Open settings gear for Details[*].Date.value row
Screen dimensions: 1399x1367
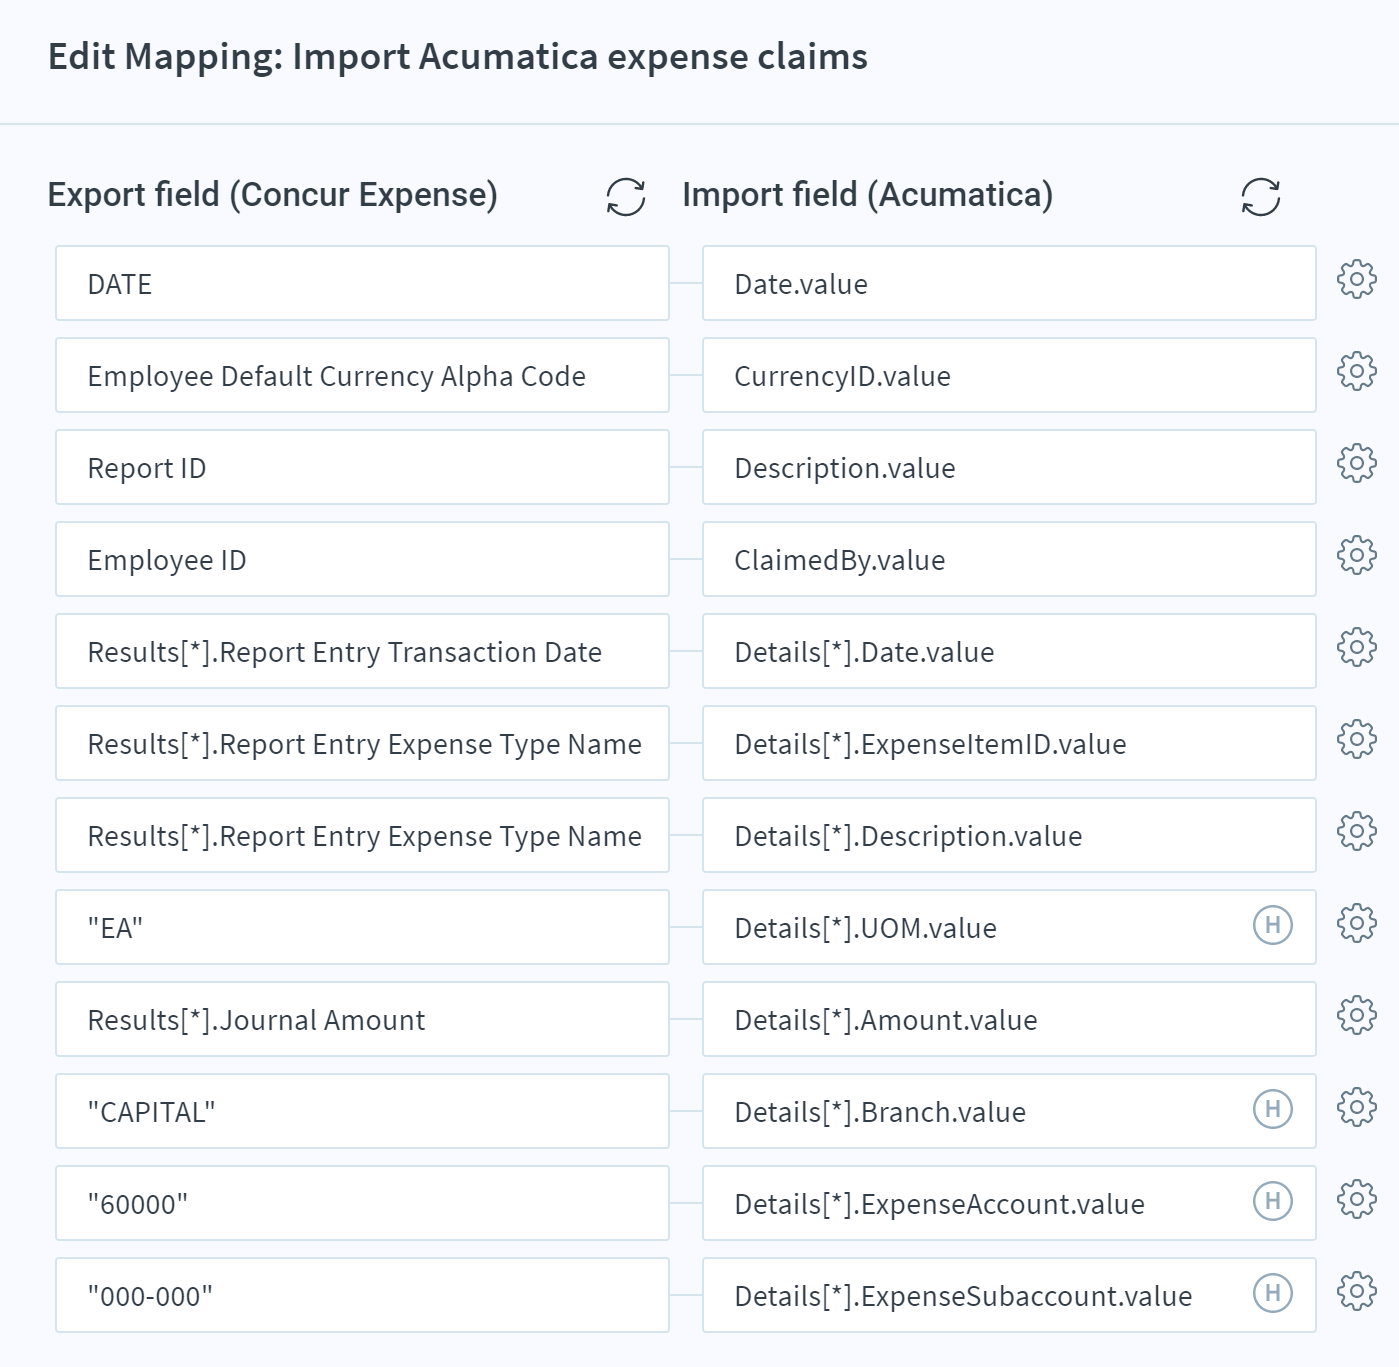coord(1357,647)
